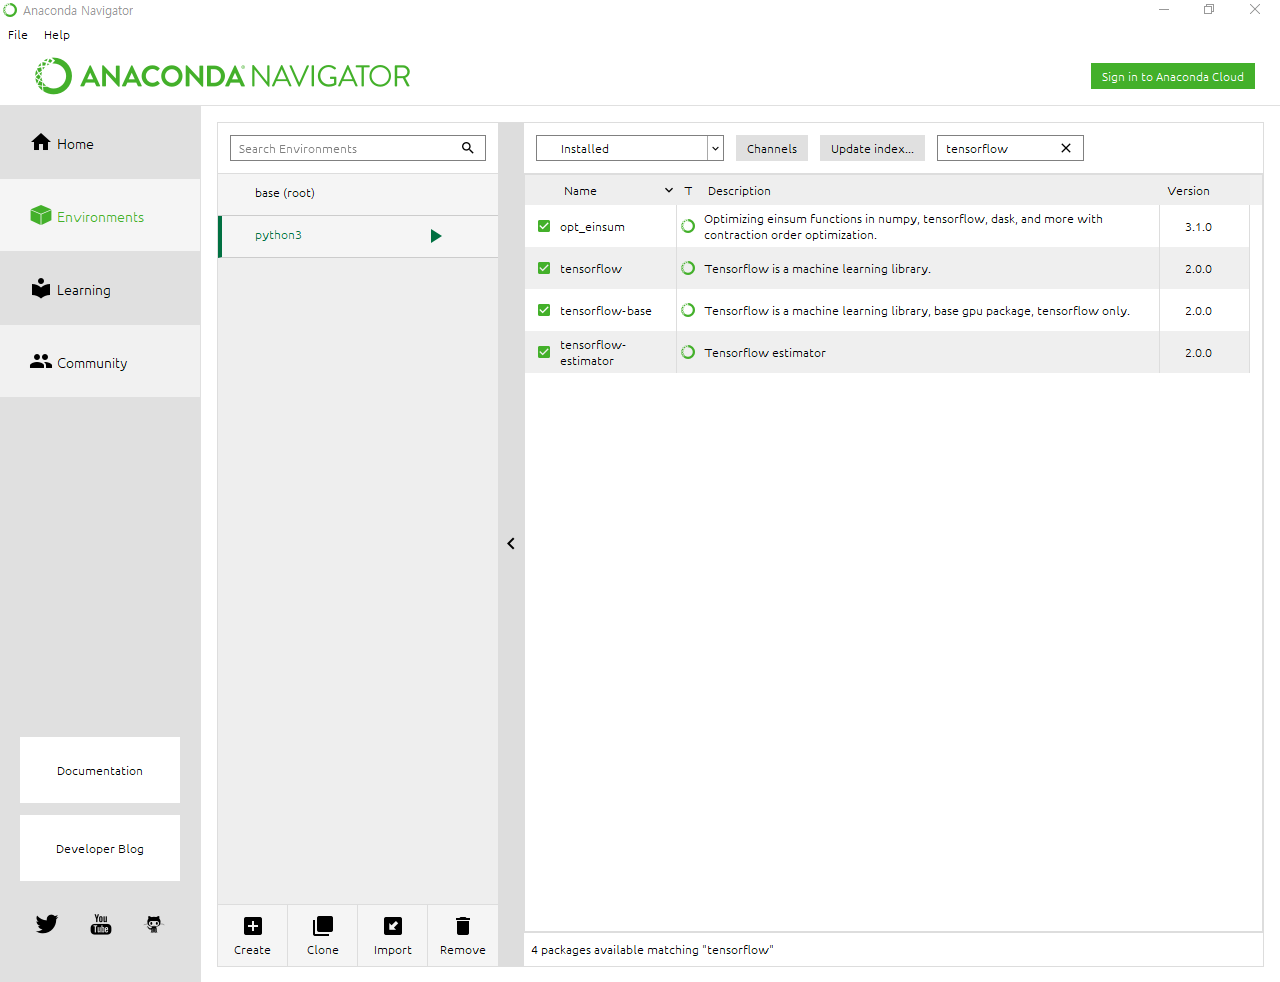Click the Channels button
The image size is (1280, 982).
(772, 148)
